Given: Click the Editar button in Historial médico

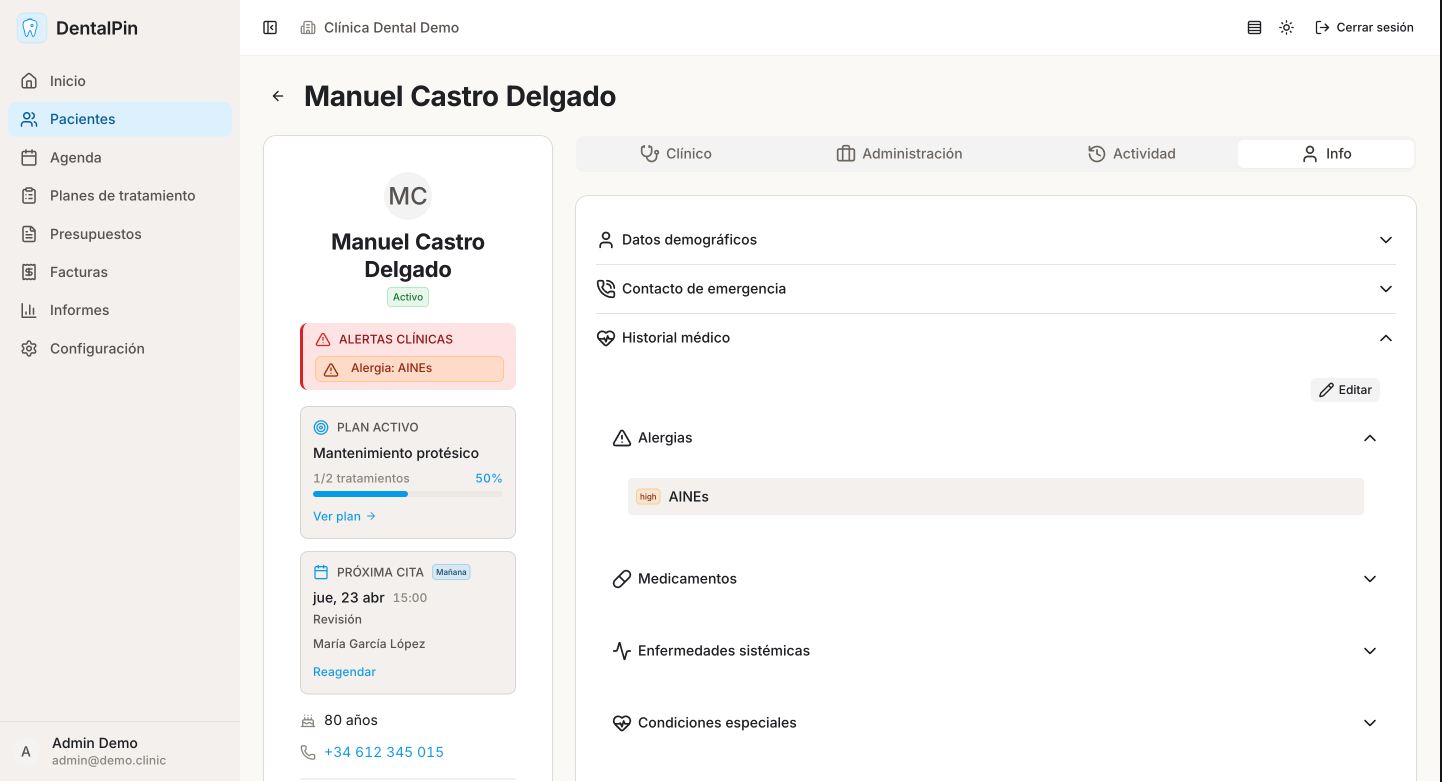Looking at the screenshot, I should (1344, 390).
